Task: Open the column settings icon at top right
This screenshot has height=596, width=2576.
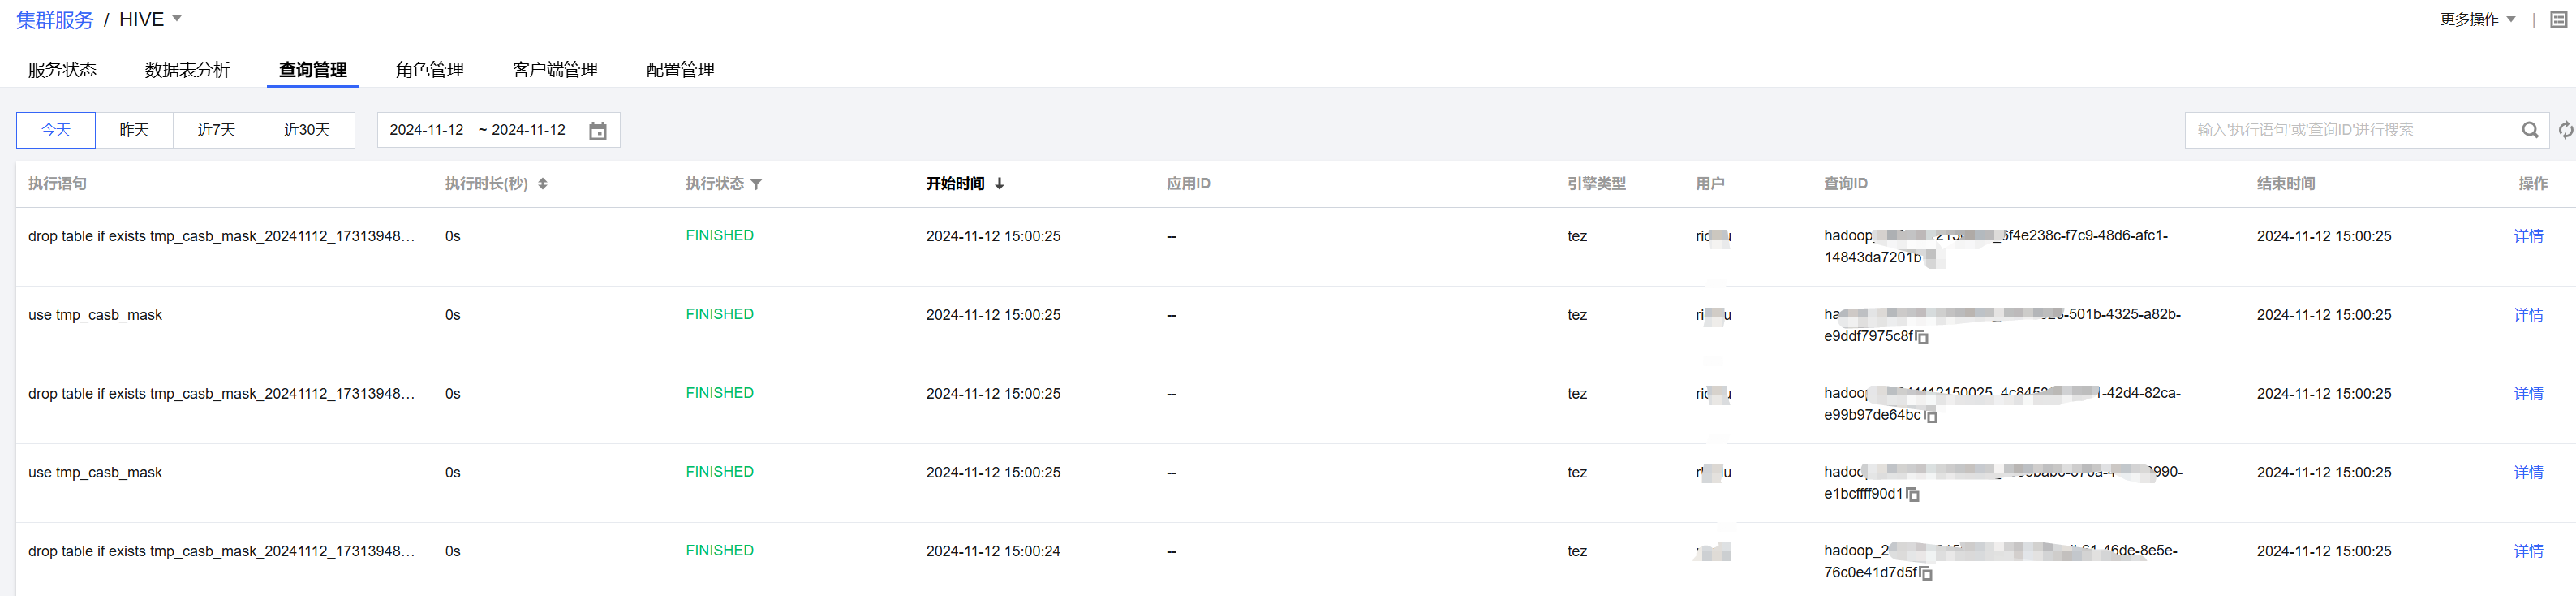Action: coord(2558,20)
